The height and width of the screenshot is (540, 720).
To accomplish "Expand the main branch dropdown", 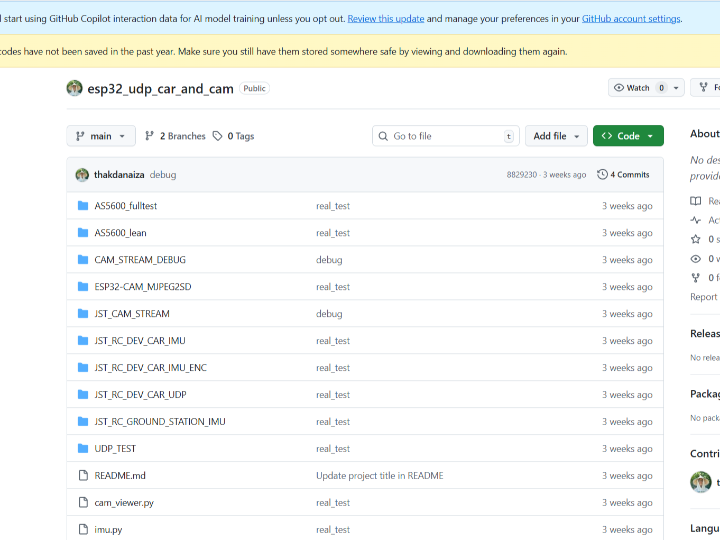I will point(101,136).
